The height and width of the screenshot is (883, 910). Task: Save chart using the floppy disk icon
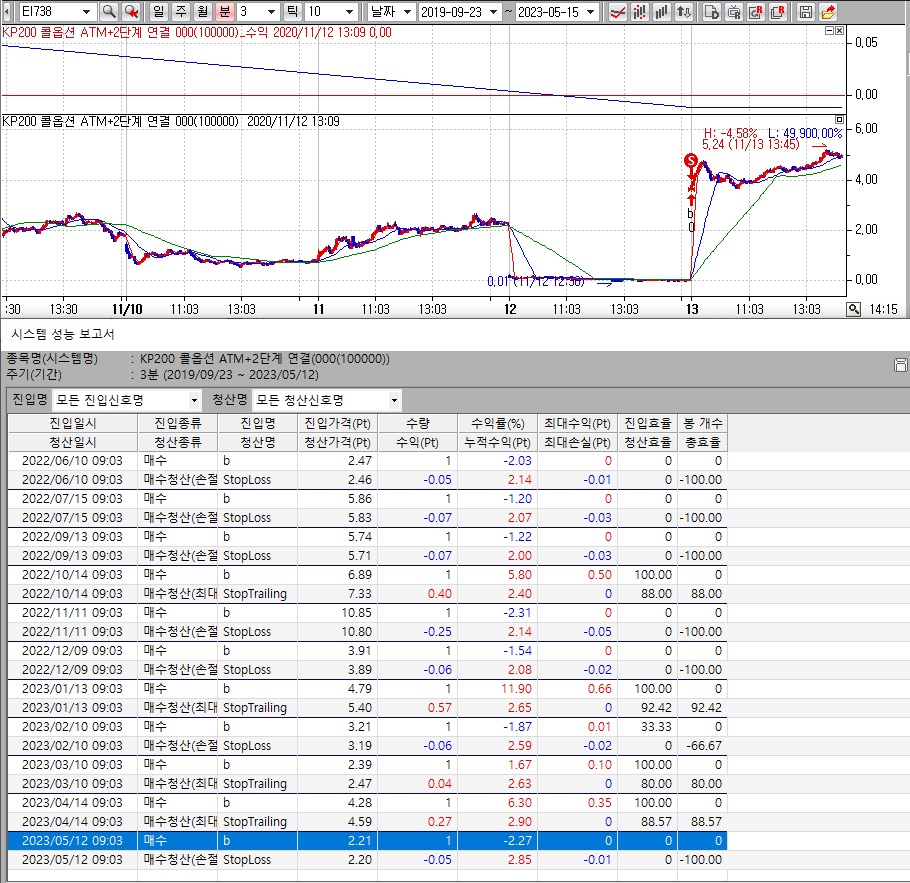point(806,12)
